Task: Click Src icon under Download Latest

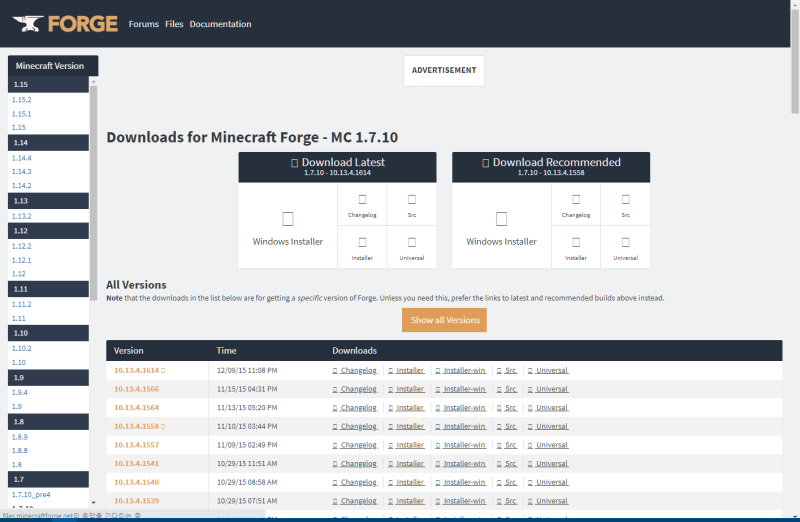Action: [412, 200]
